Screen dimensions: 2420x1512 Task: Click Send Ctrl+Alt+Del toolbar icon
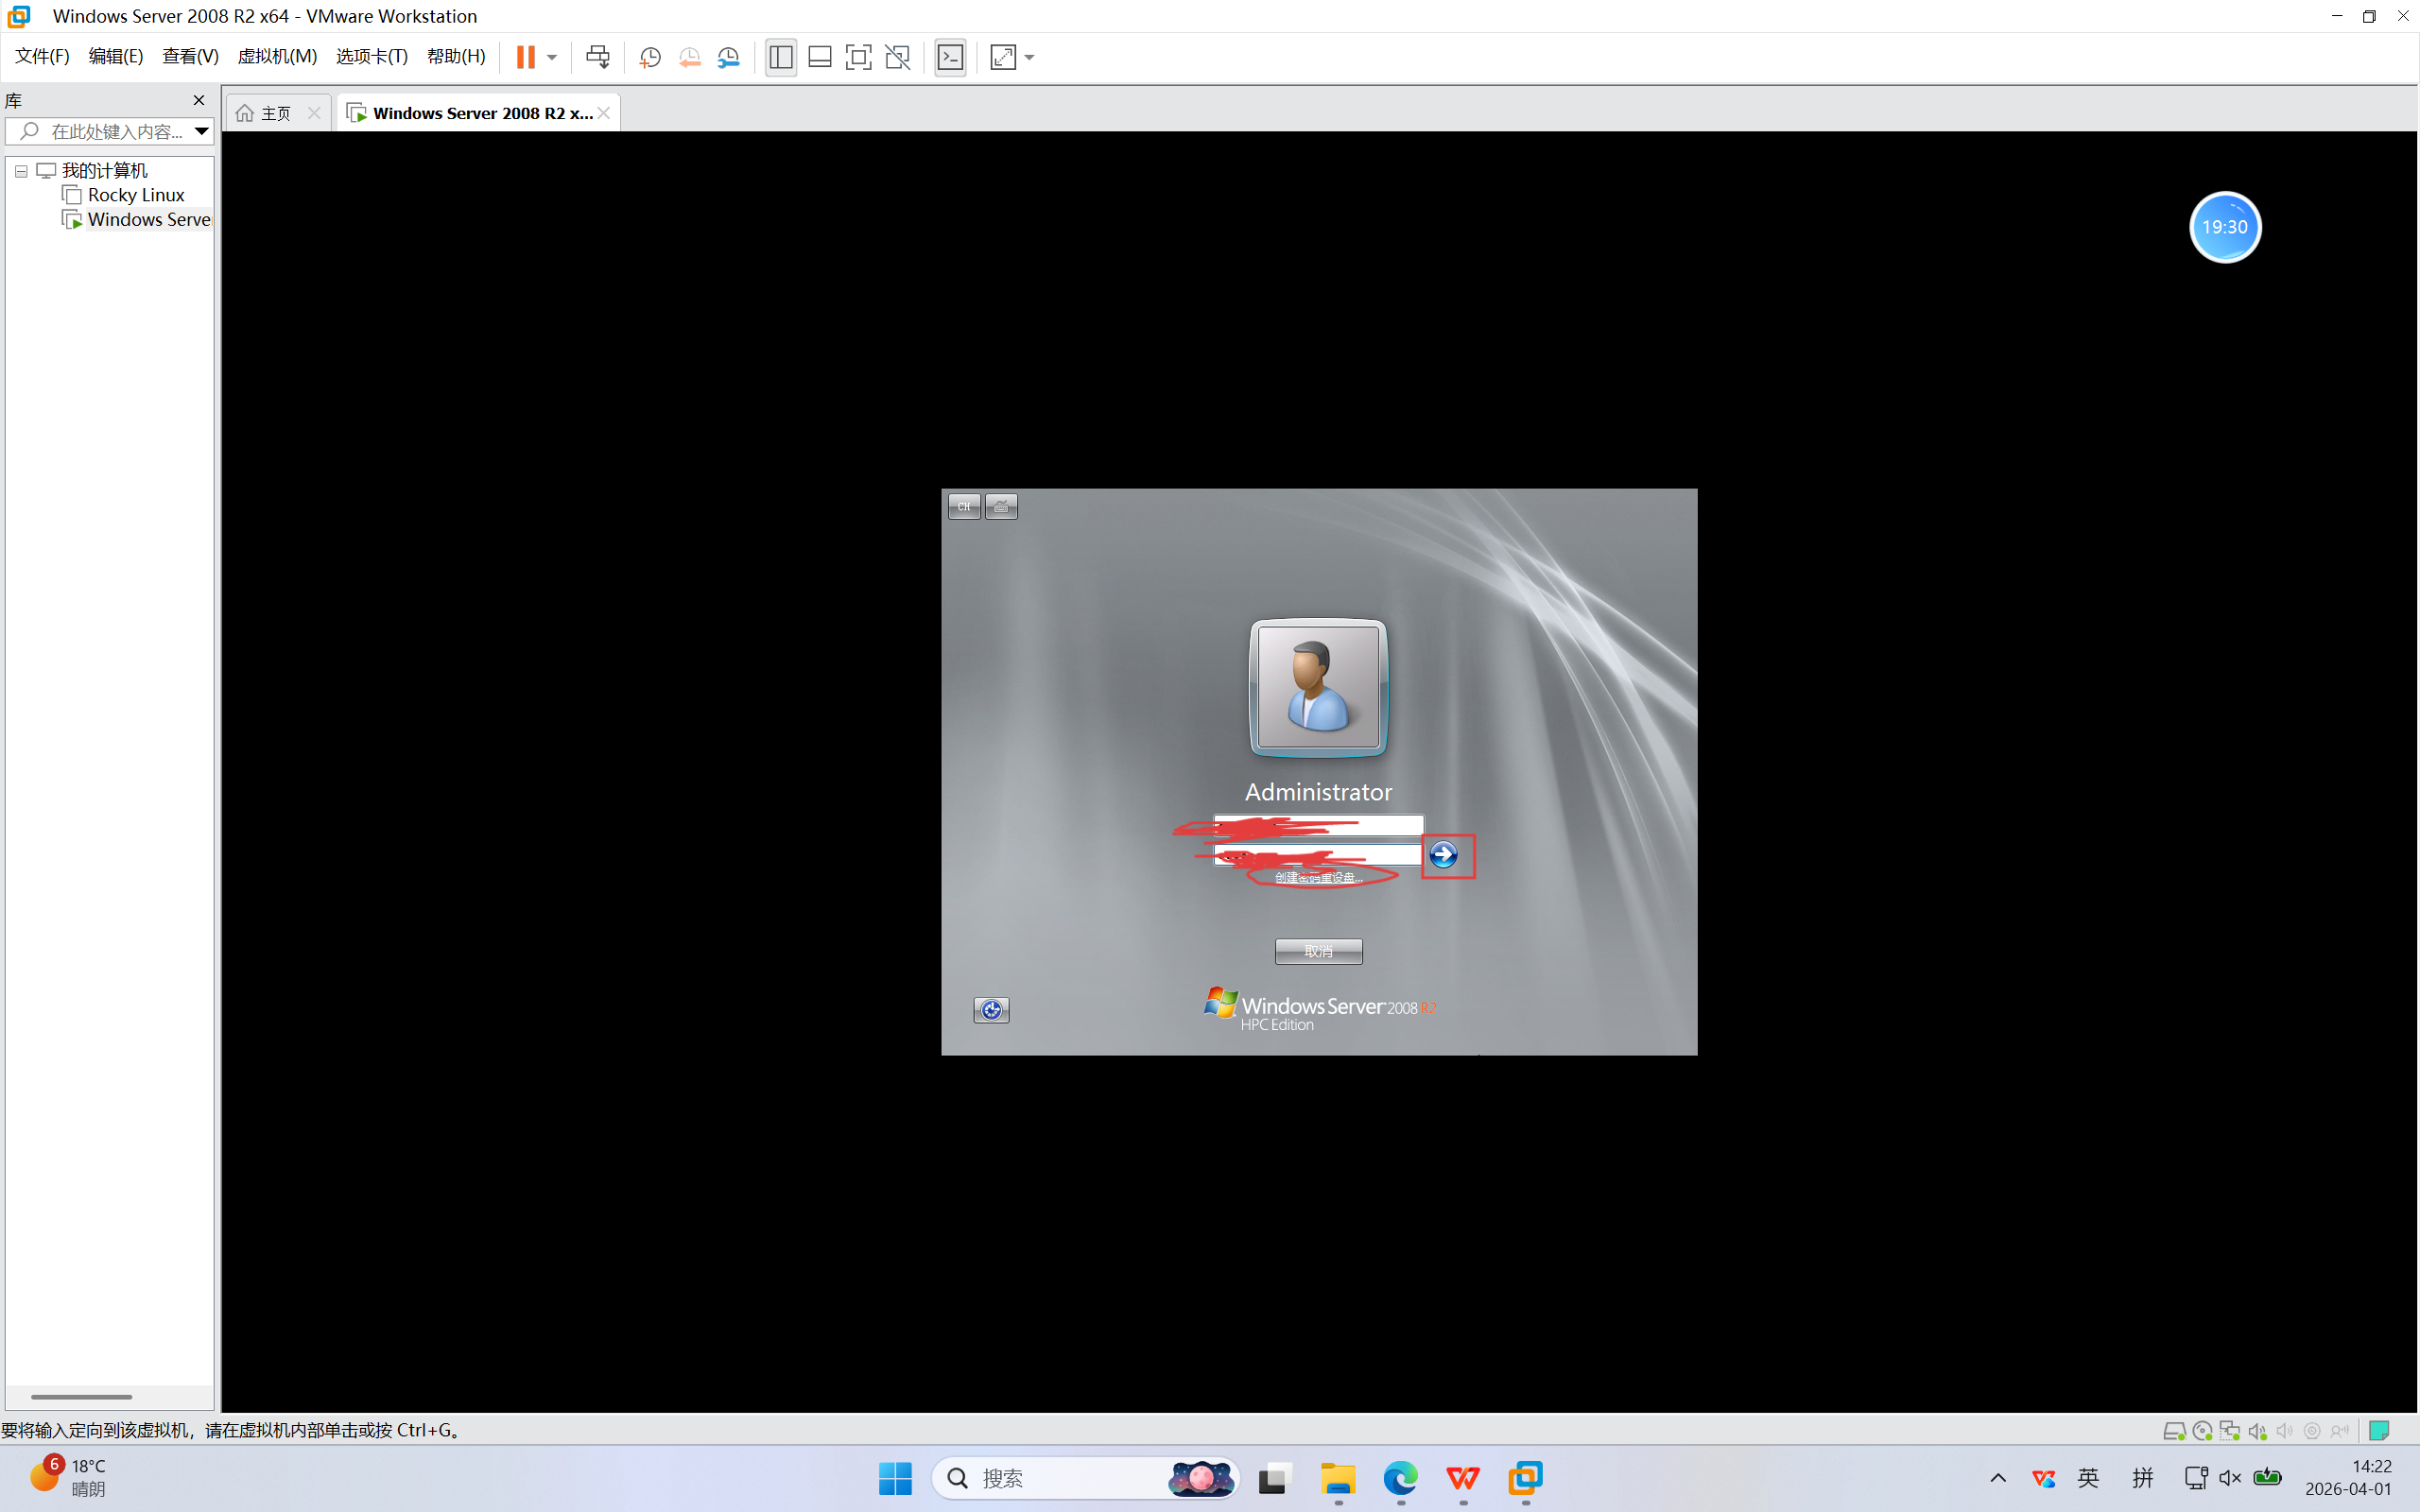click(597, 57)
